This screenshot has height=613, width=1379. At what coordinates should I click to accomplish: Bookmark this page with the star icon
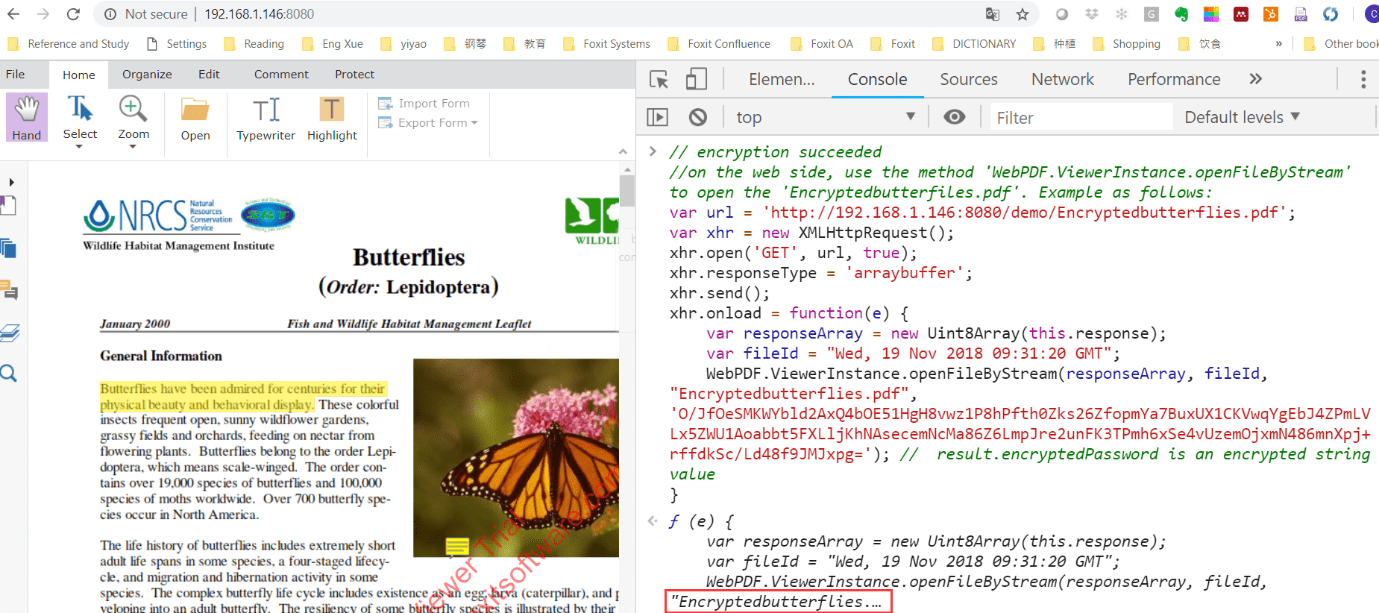(1022, 14)
